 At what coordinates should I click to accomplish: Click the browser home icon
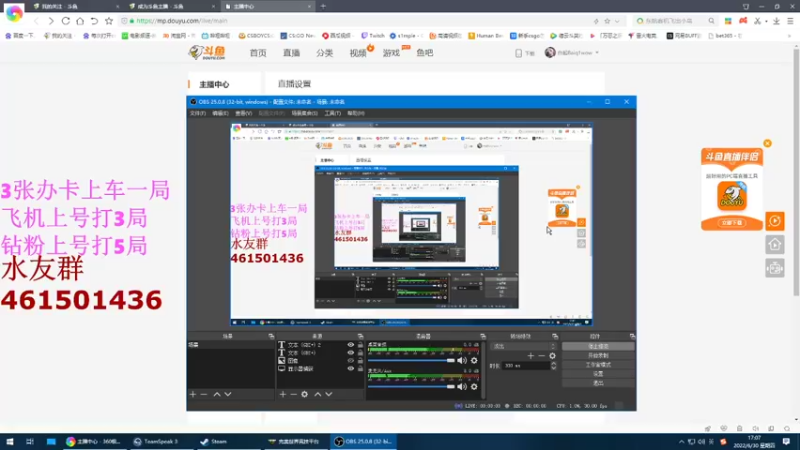pyautogui.click(x=80, y=21)
